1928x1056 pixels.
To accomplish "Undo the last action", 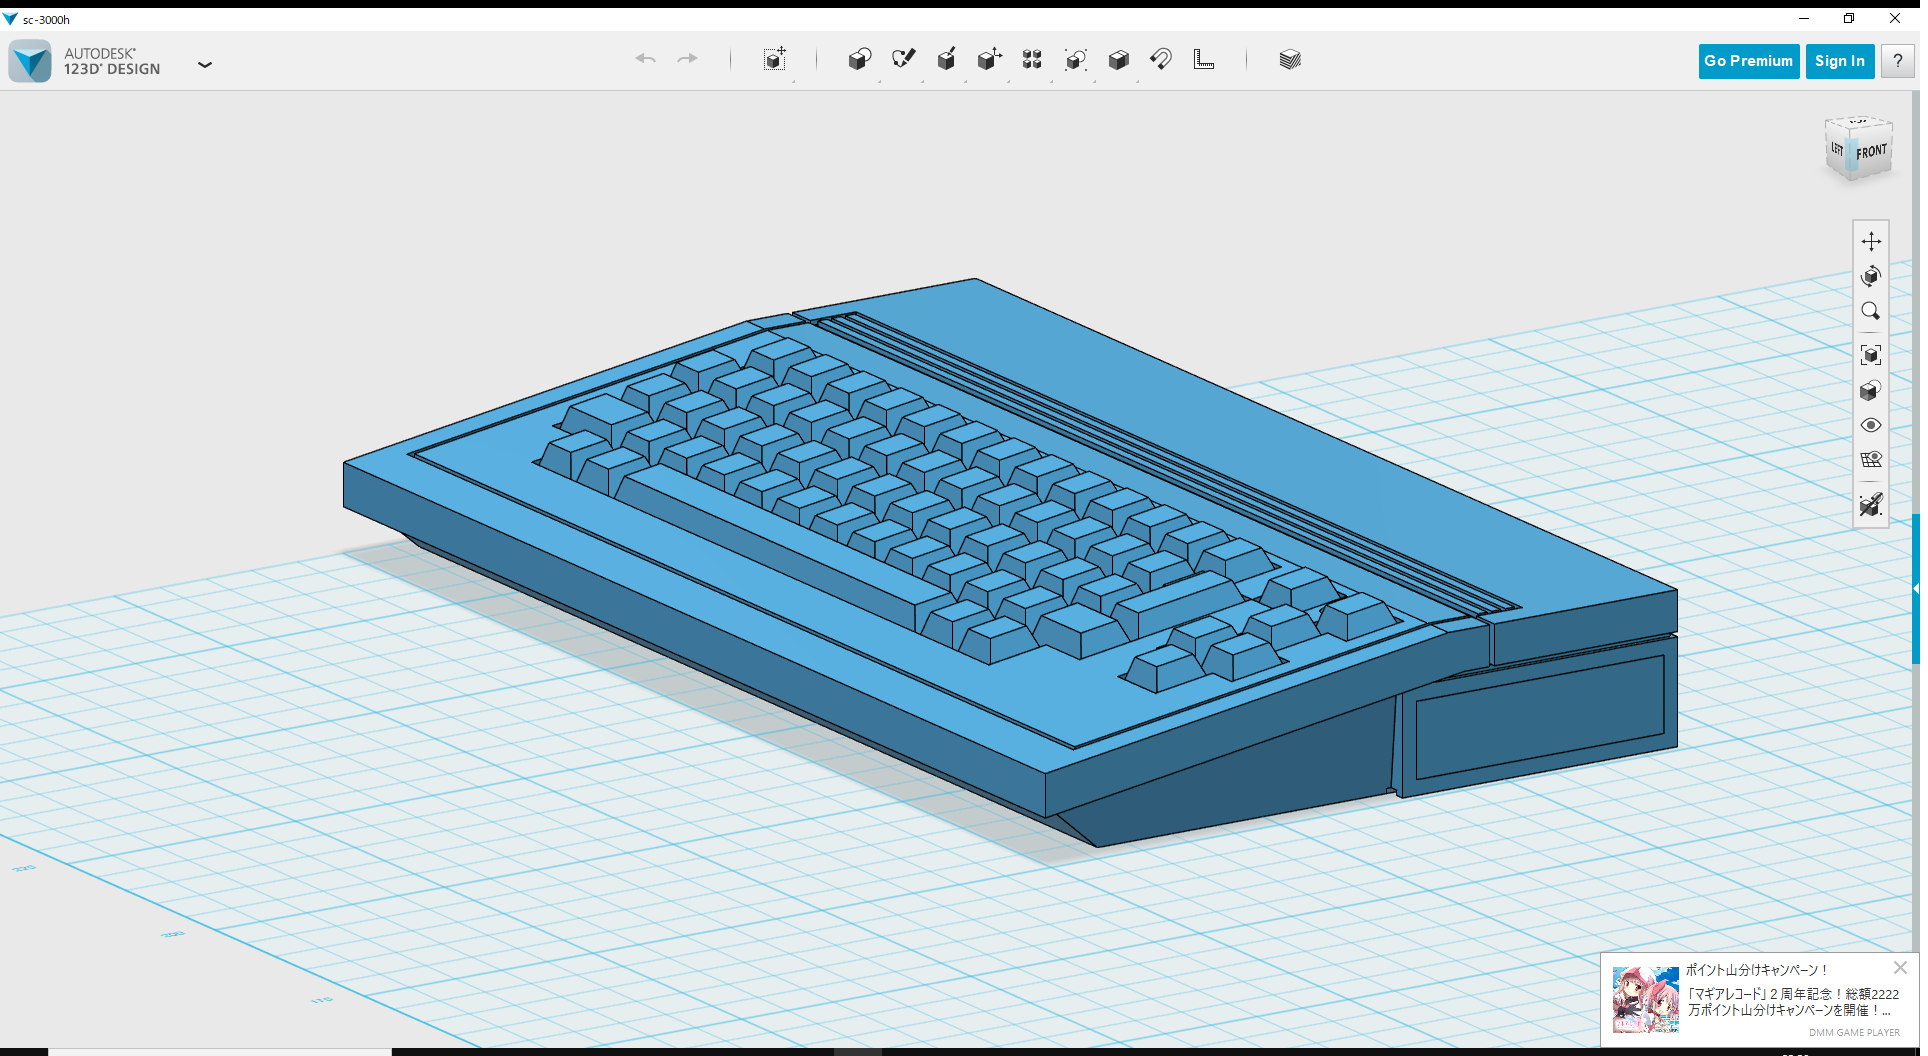I will pos(647,59).
